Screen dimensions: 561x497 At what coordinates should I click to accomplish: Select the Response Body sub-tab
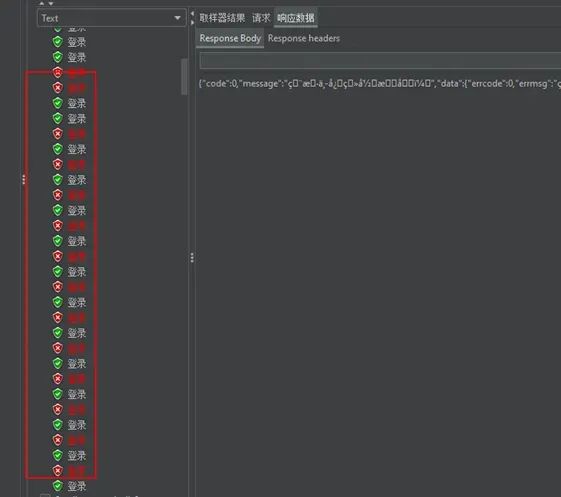click(x=230, y=38)
